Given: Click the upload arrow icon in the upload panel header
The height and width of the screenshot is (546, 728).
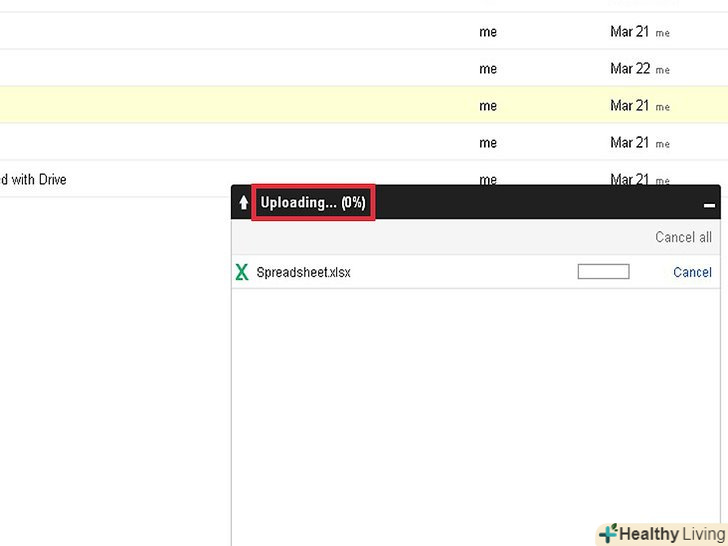Looking at the screenshot, I should click(x=244, y=202).
